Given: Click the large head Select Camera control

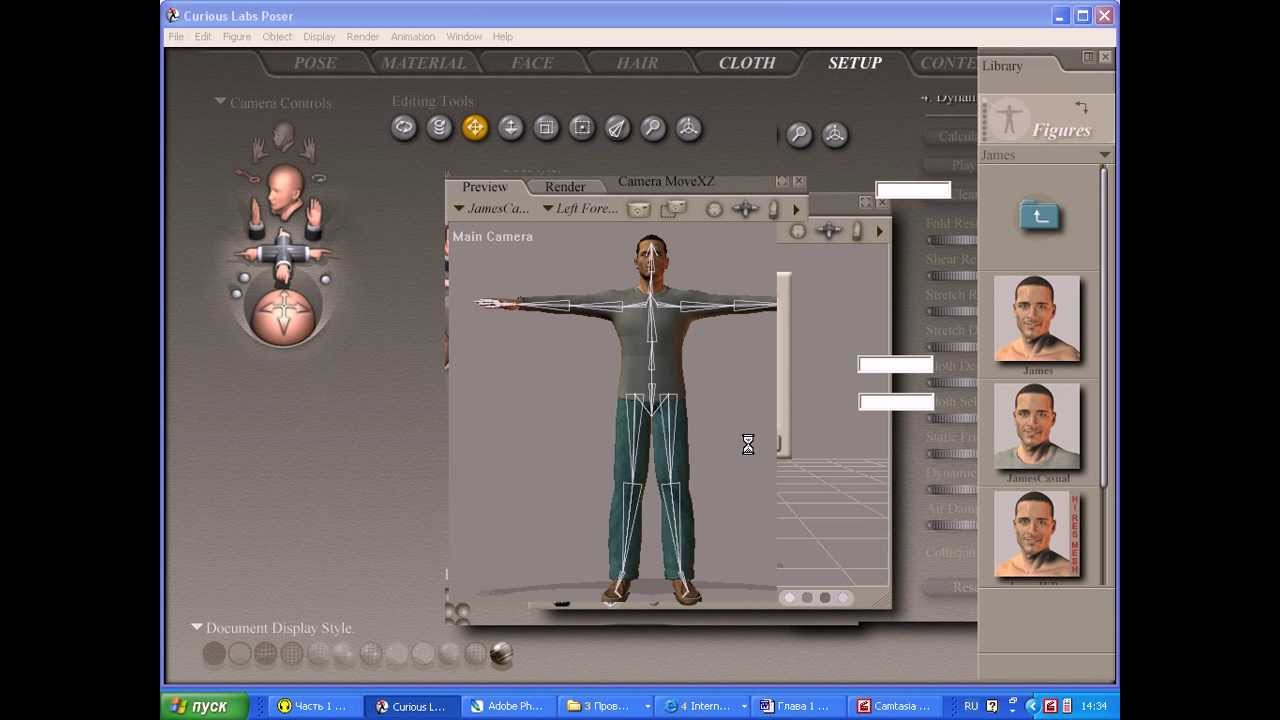Looking at the screenshot, I should tap(285, 193).
